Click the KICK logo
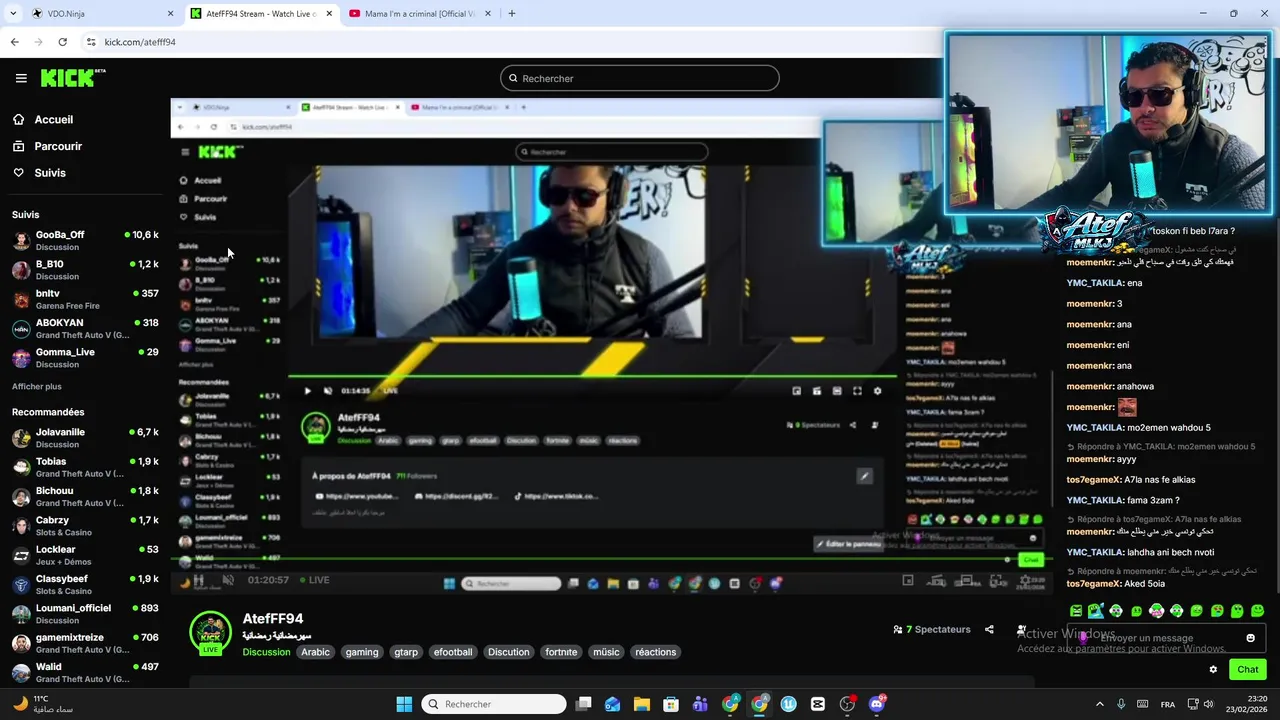This screenshot has width=1280, height=720. click(x=73, y=78)
